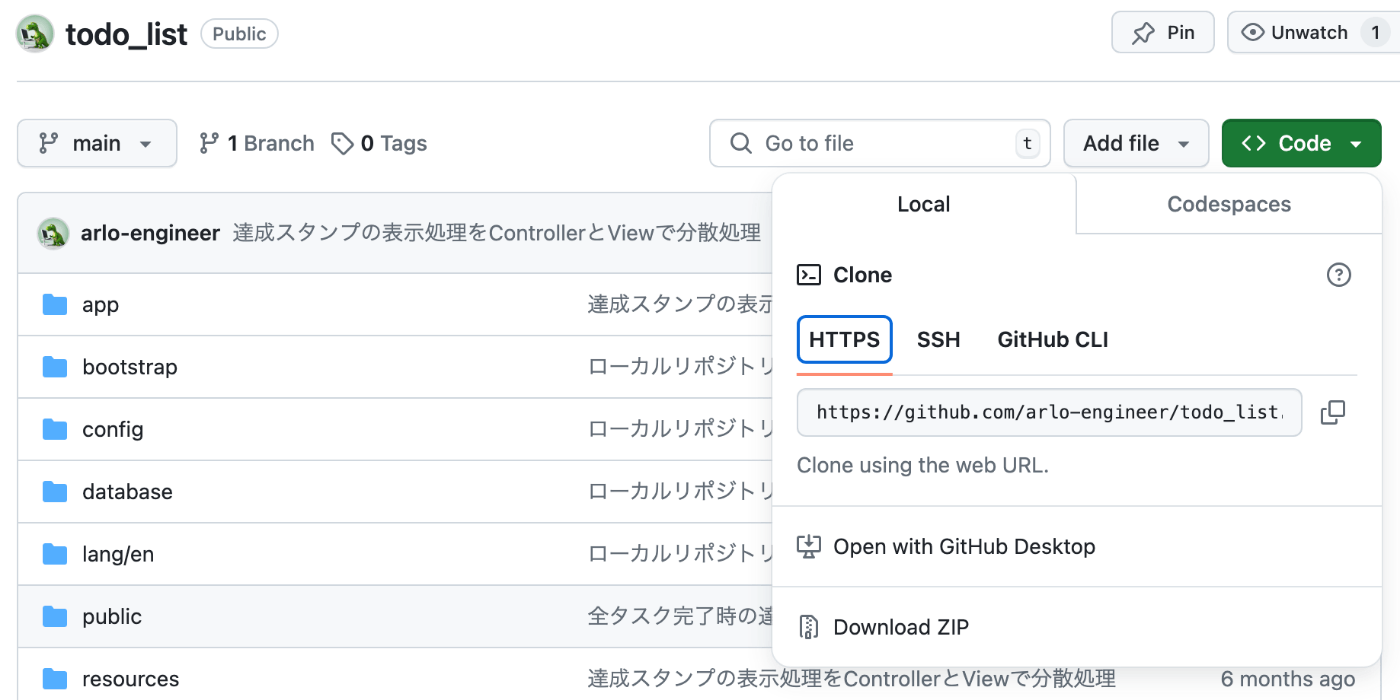Viewport: 1400px width, 700px height.
Task: Click the arlo-engineer username link
Action: pos(150,233)
